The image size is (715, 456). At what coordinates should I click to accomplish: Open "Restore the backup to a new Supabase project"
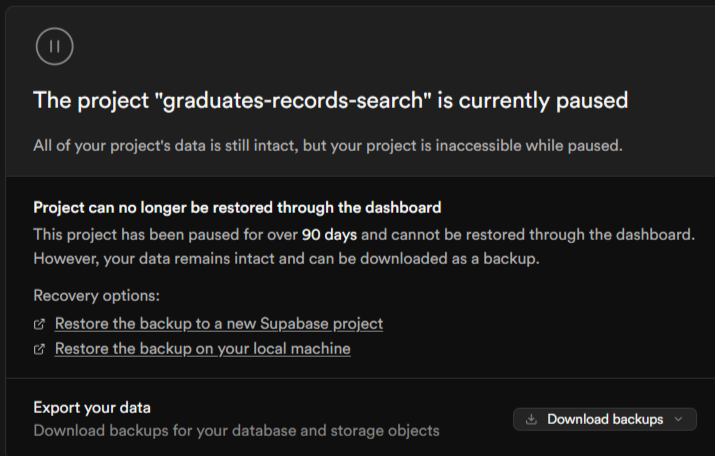(218, 324)
